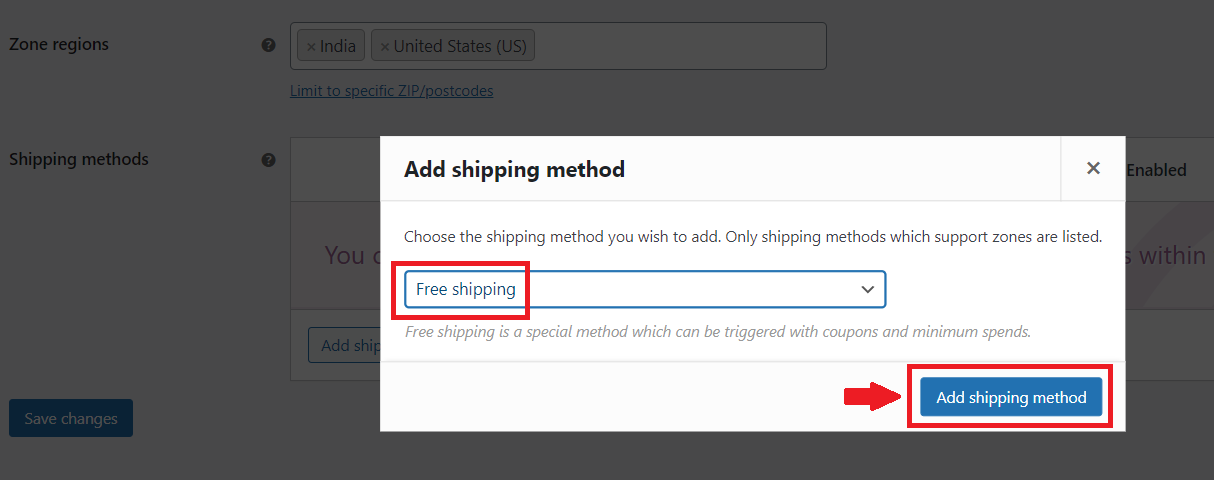Image resolution: width=1214 pixels, height=480 pixels.
Task: Remove the India region tag
Action: 311,47
